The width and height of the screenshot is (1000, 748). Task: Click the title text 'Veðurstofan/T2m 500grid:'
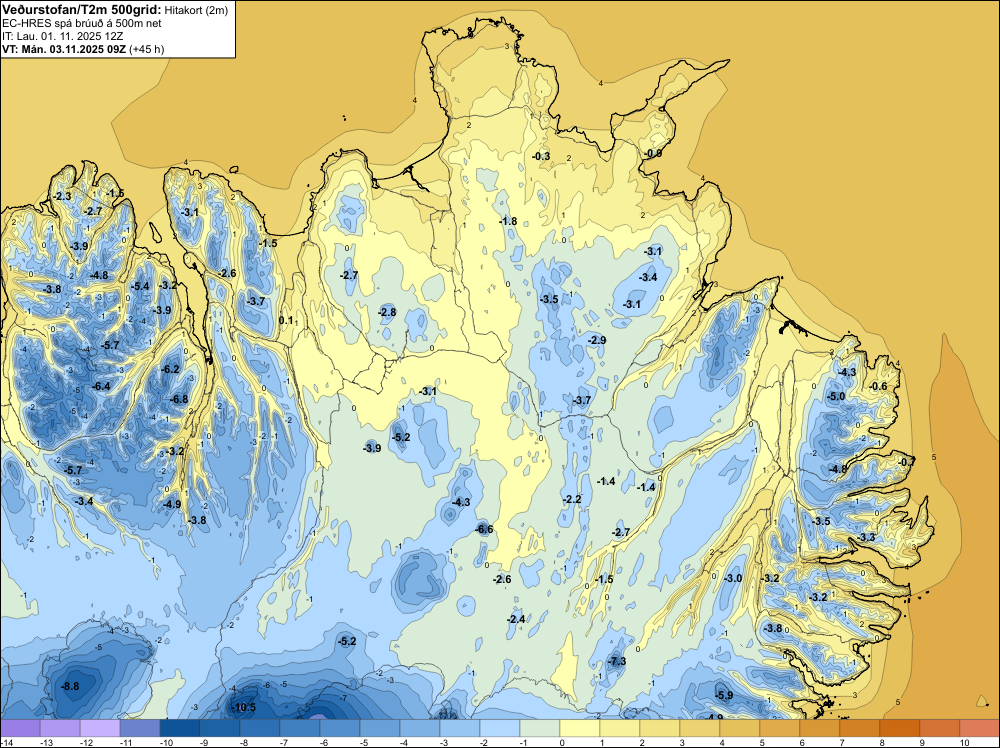(82, 10)
